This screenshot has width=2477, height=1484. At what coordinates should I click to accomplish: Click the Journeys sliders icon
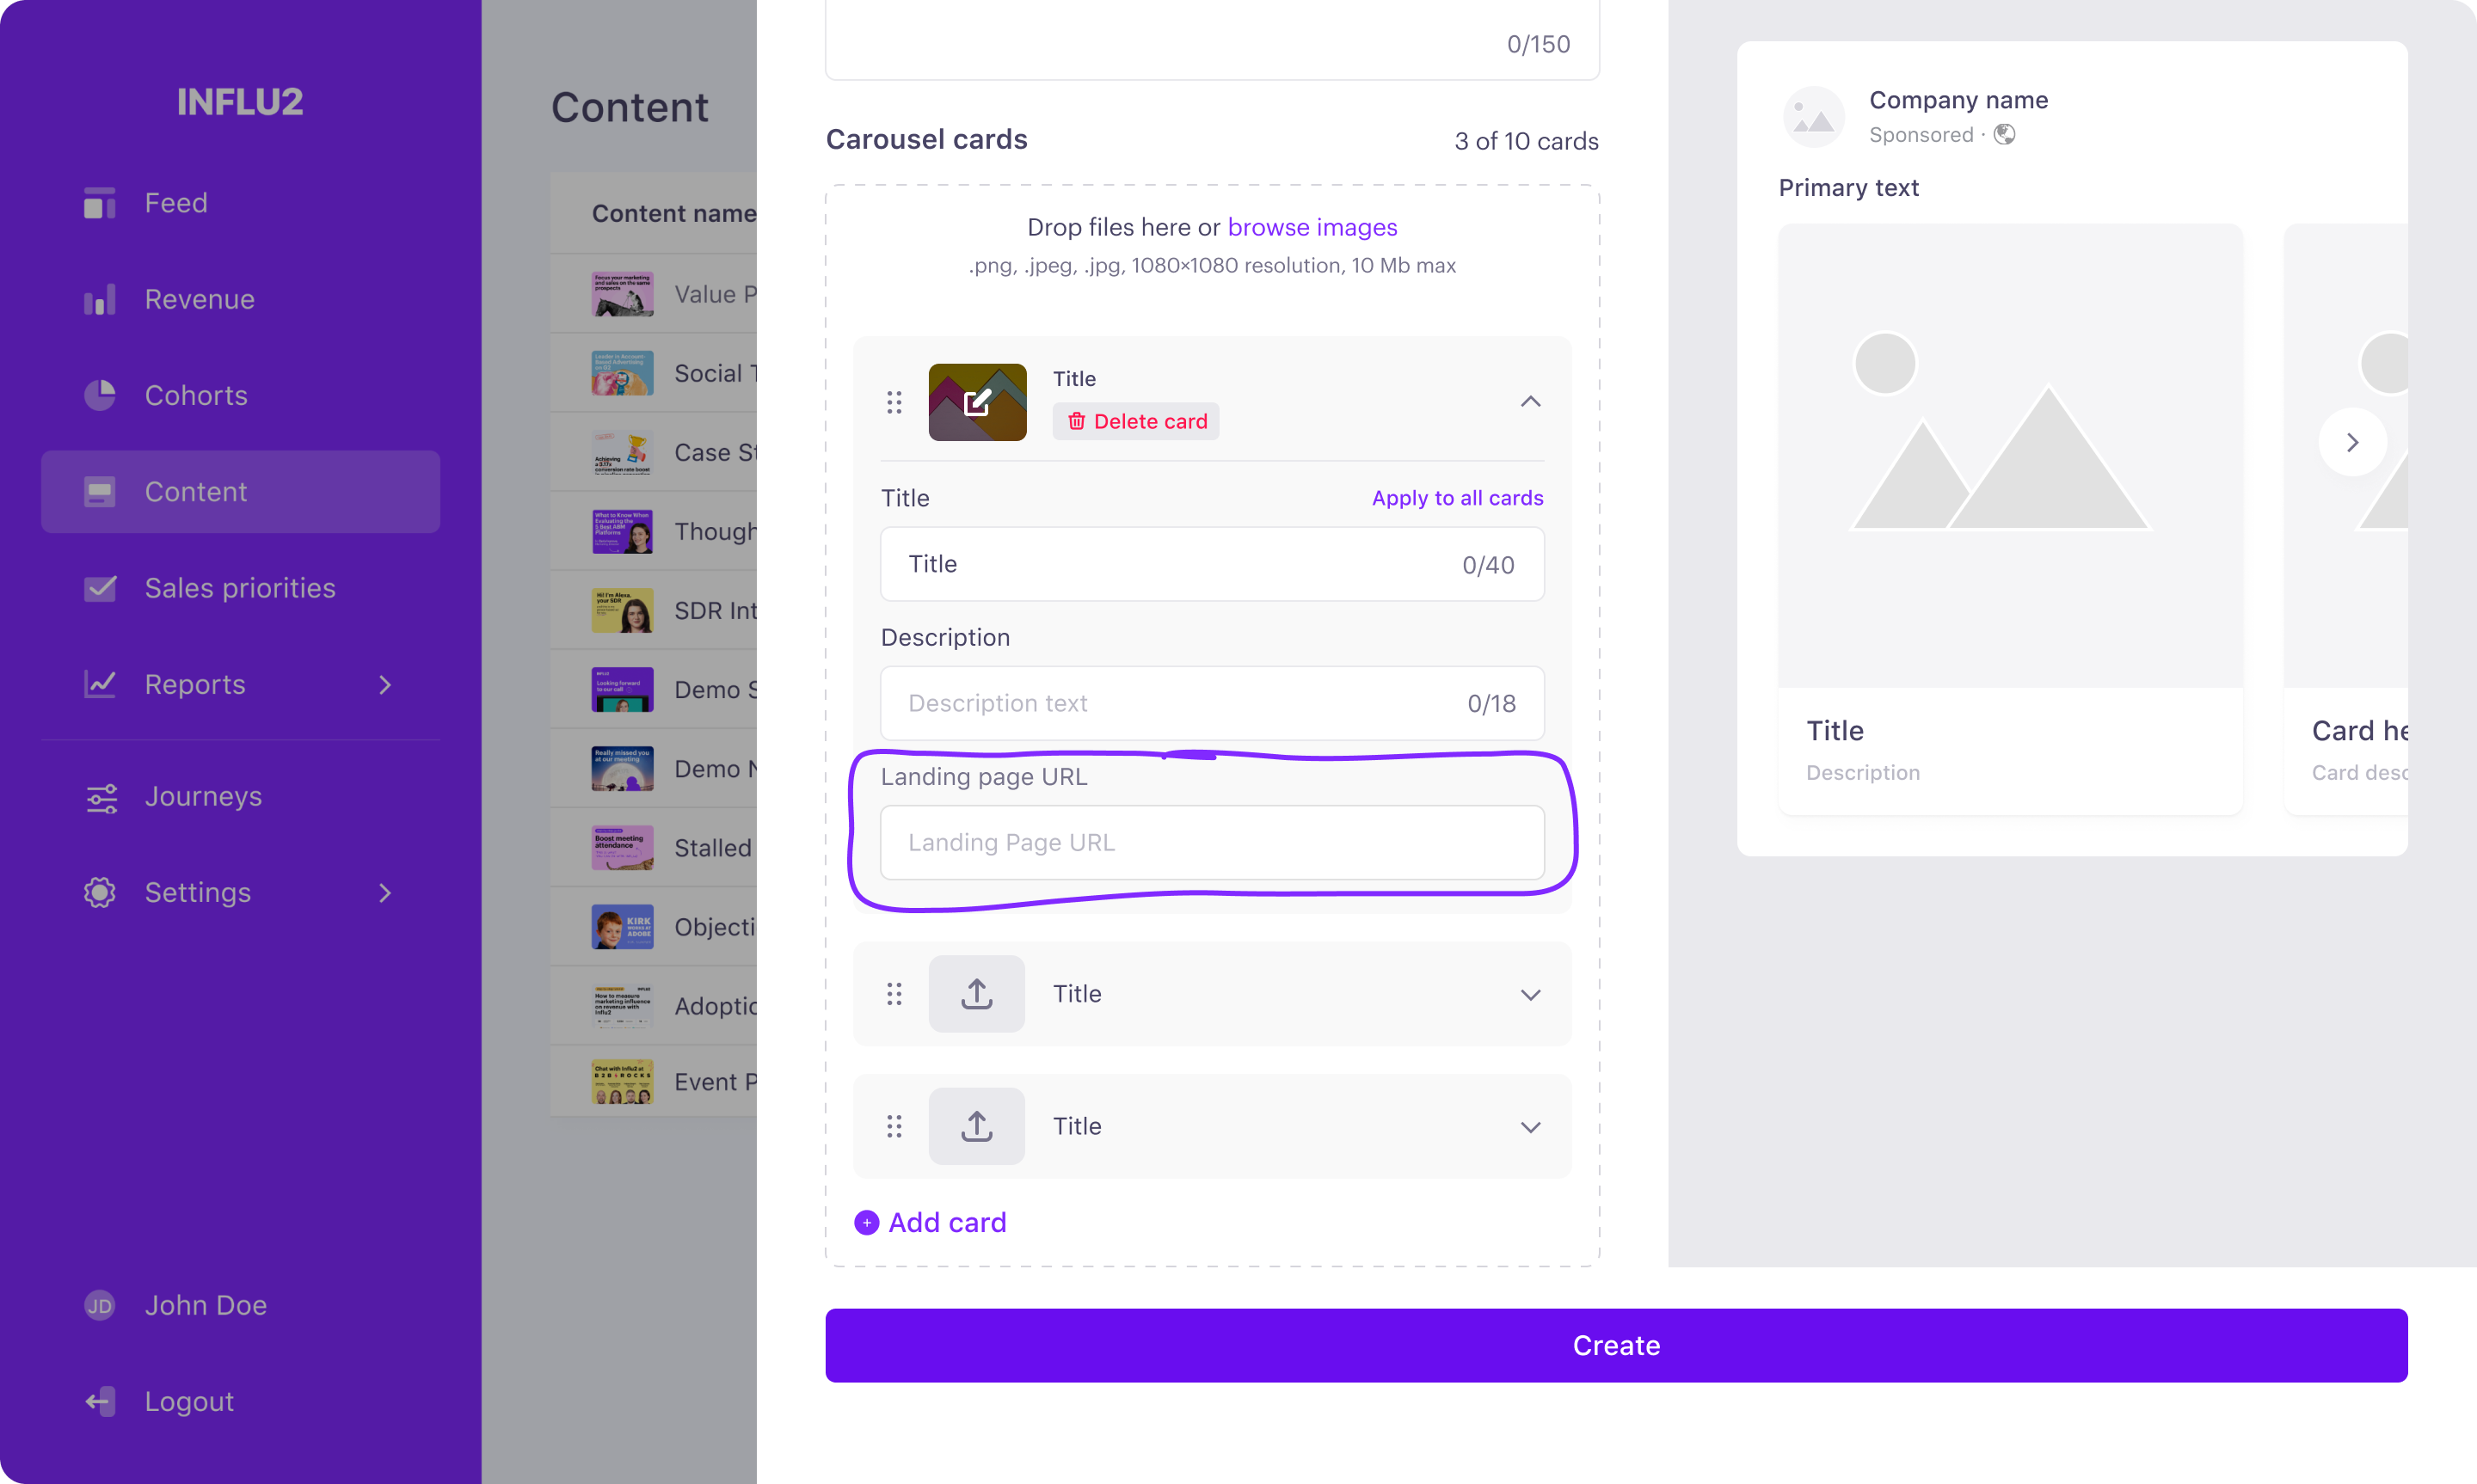[x=101, y=797]
